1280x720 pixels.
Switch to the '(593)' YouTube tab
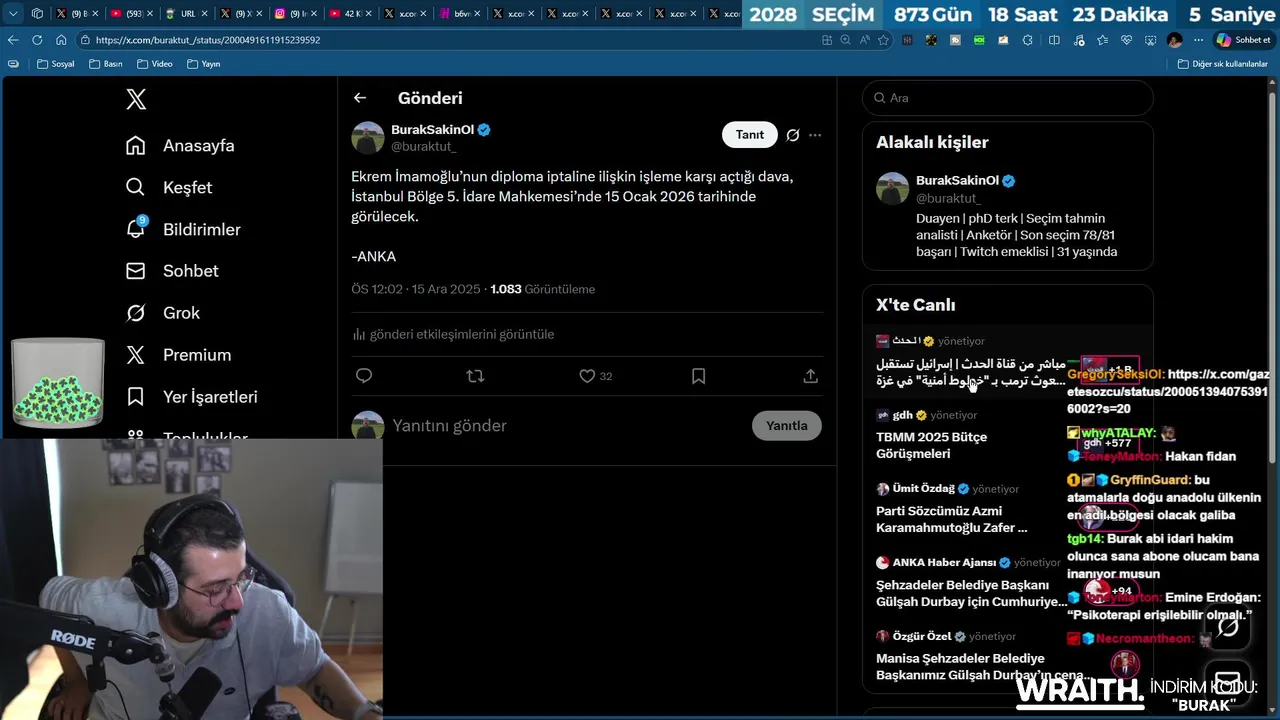coord(130,14)
